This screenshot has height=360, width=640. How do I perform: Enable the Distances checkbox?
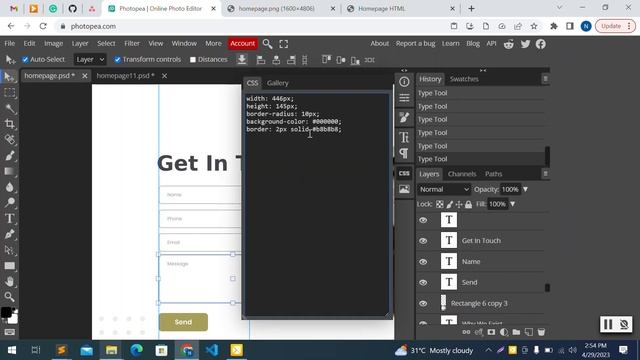193,60
